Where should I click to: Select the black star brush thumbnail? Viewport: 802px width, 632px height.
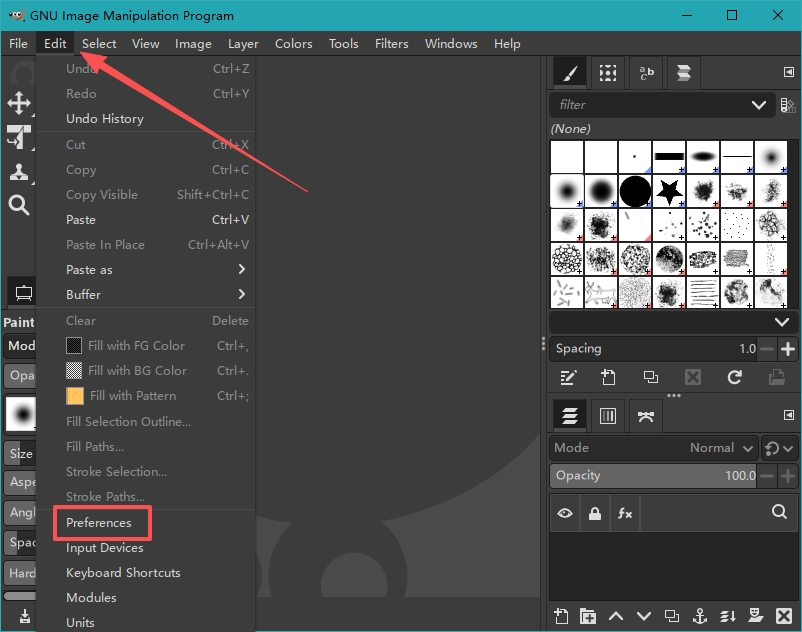coord(669,191)
